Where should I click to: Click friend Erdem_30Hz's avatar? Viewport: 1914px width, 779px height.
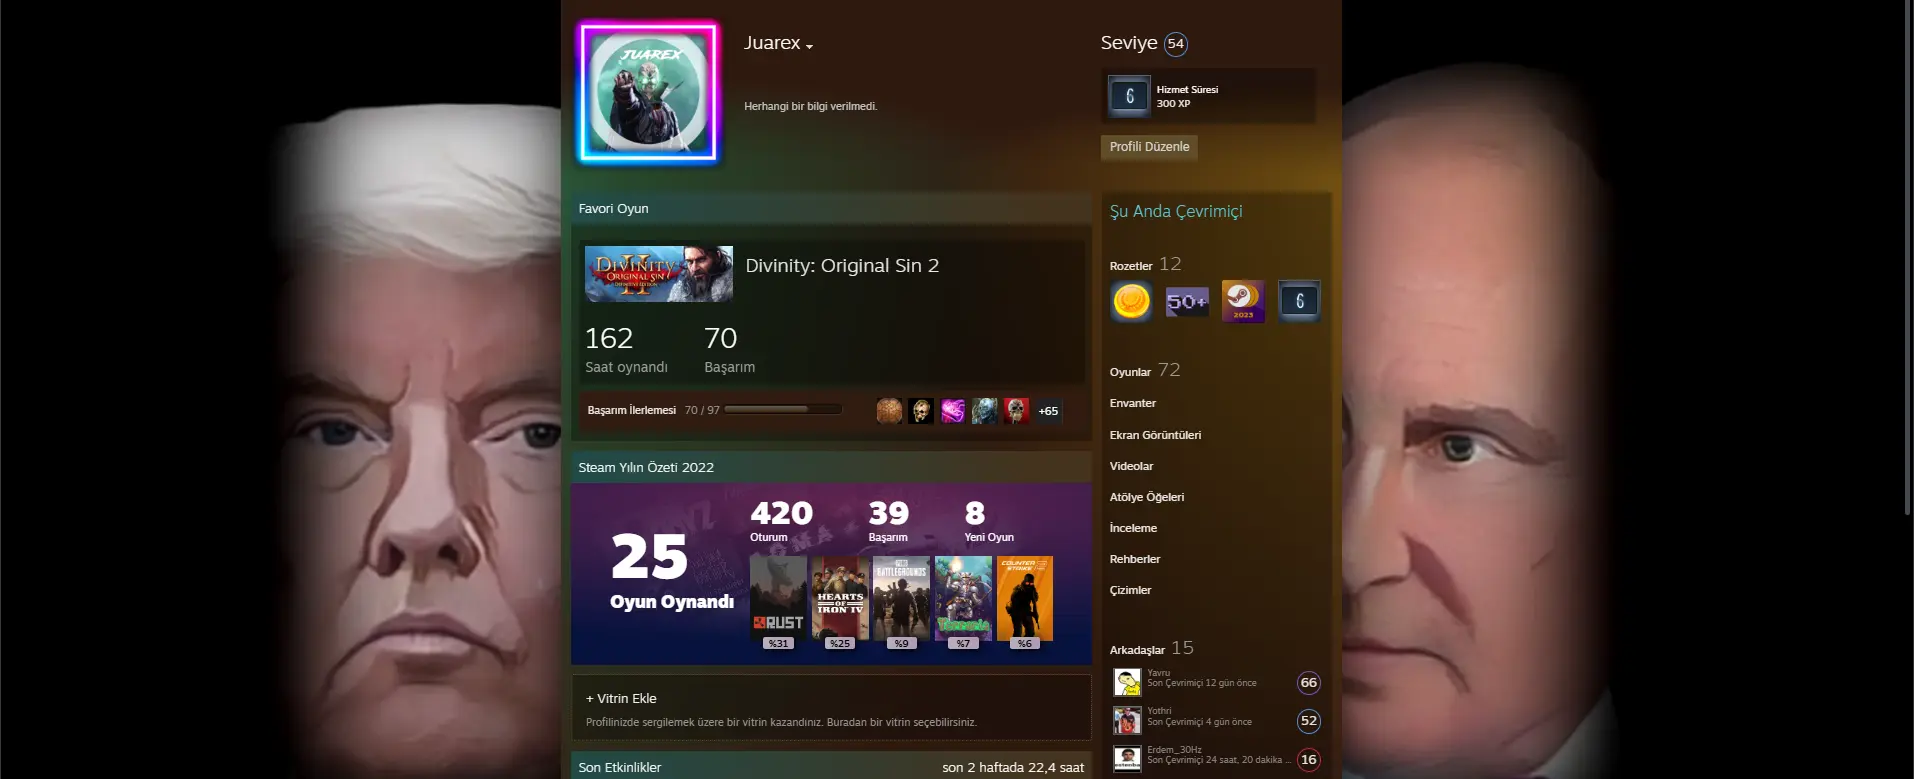click(x=1127, y=759)
